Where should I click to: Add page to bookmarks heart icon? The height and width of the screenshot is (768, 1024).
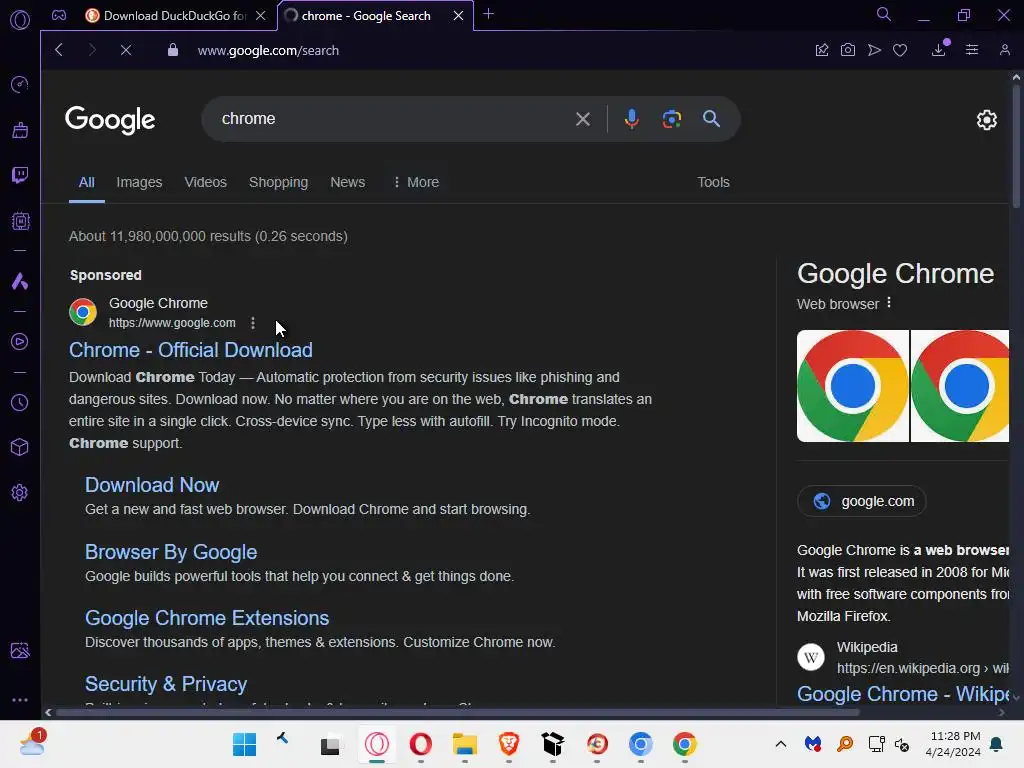coord(900,50)
